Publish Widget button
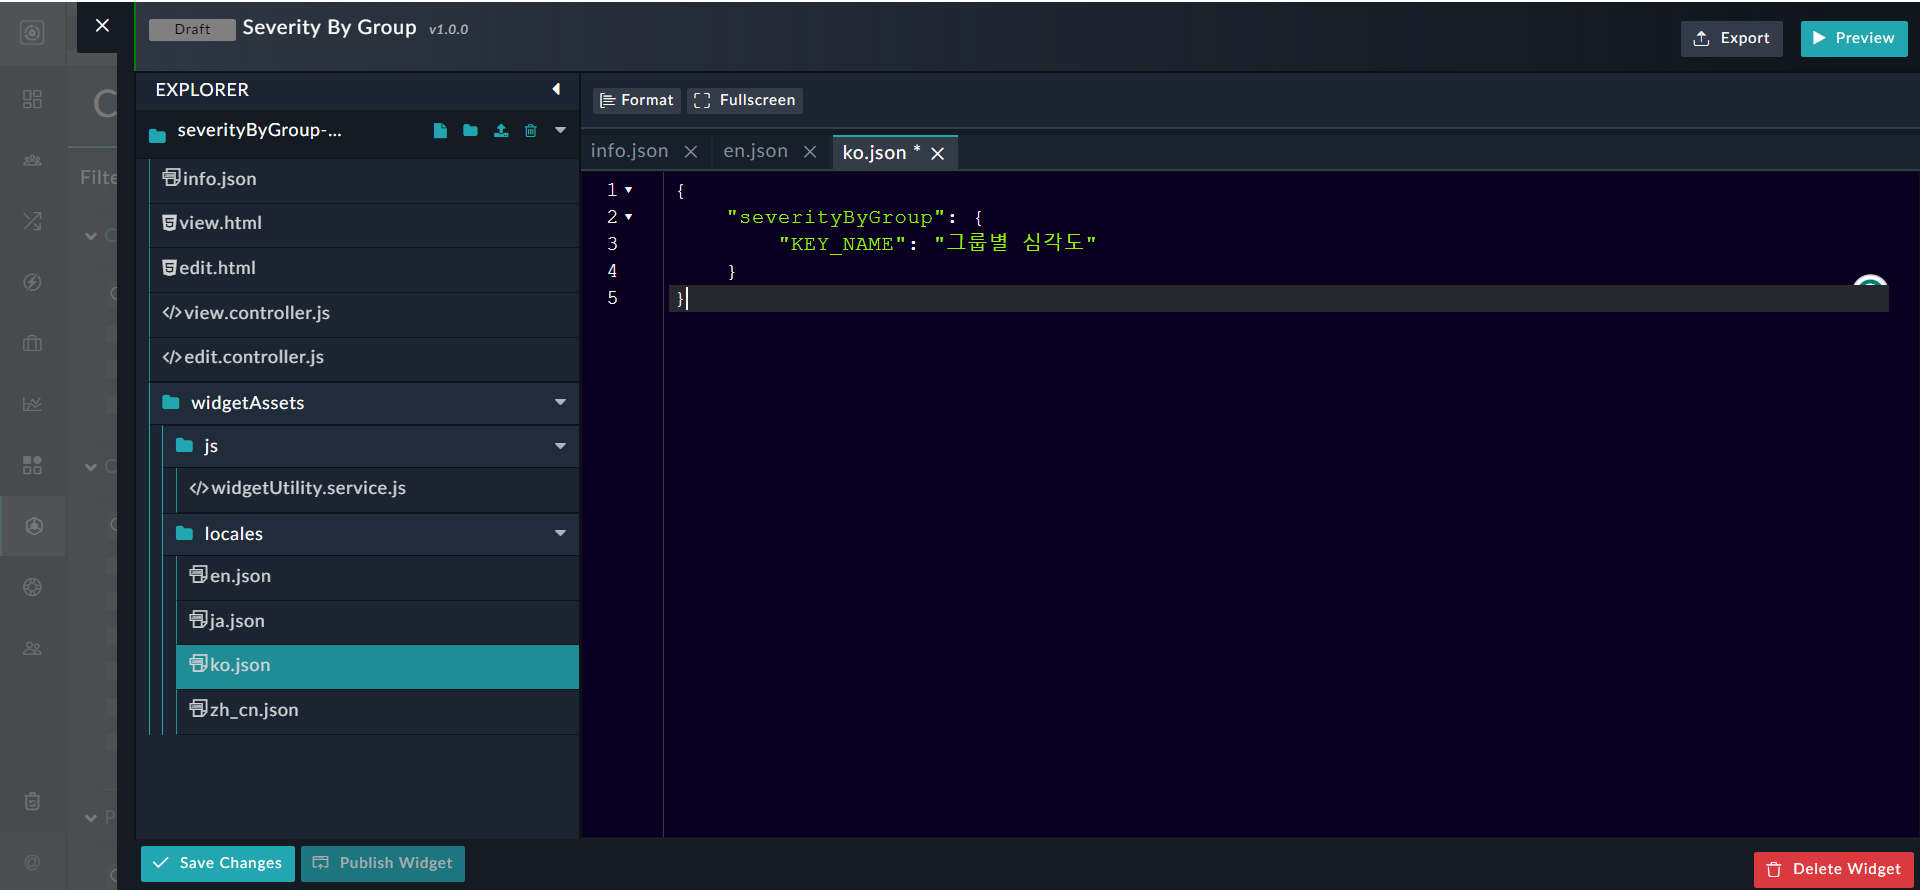The image size is (1920, 890). [x=383, y=864]
